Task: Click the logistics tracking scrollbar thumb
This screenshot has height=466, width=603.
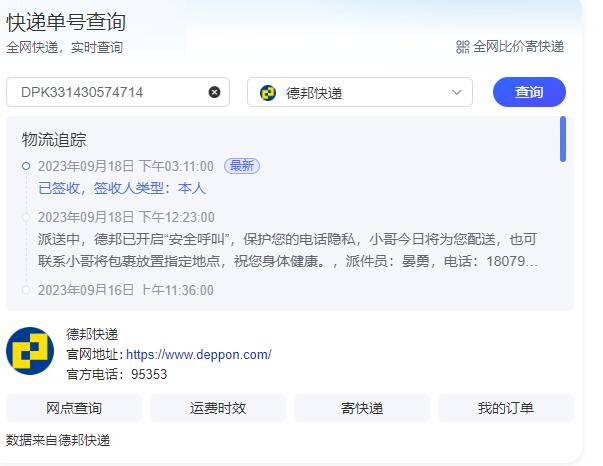Action: pyautogui.click(x=563, y=139)
